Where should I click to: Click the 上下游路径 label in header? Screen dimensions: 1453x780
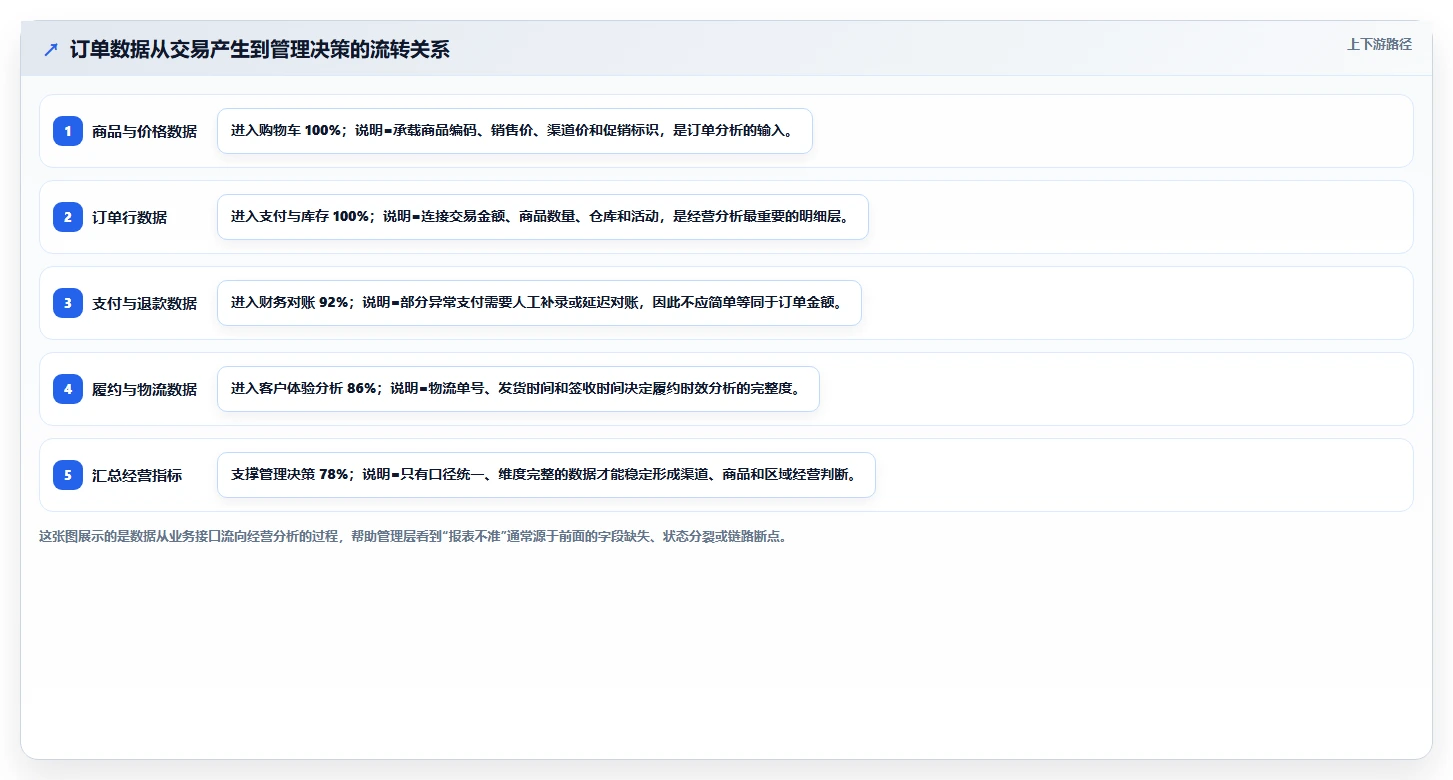pyautogui.click(x=1379, y=44)
